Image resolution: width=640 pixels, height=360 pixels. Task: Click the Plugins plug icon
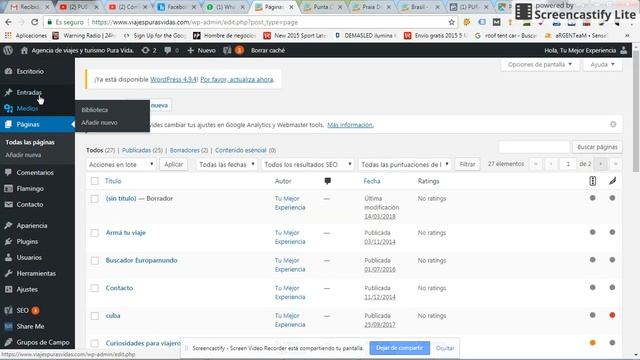click(x=9, y=241)
